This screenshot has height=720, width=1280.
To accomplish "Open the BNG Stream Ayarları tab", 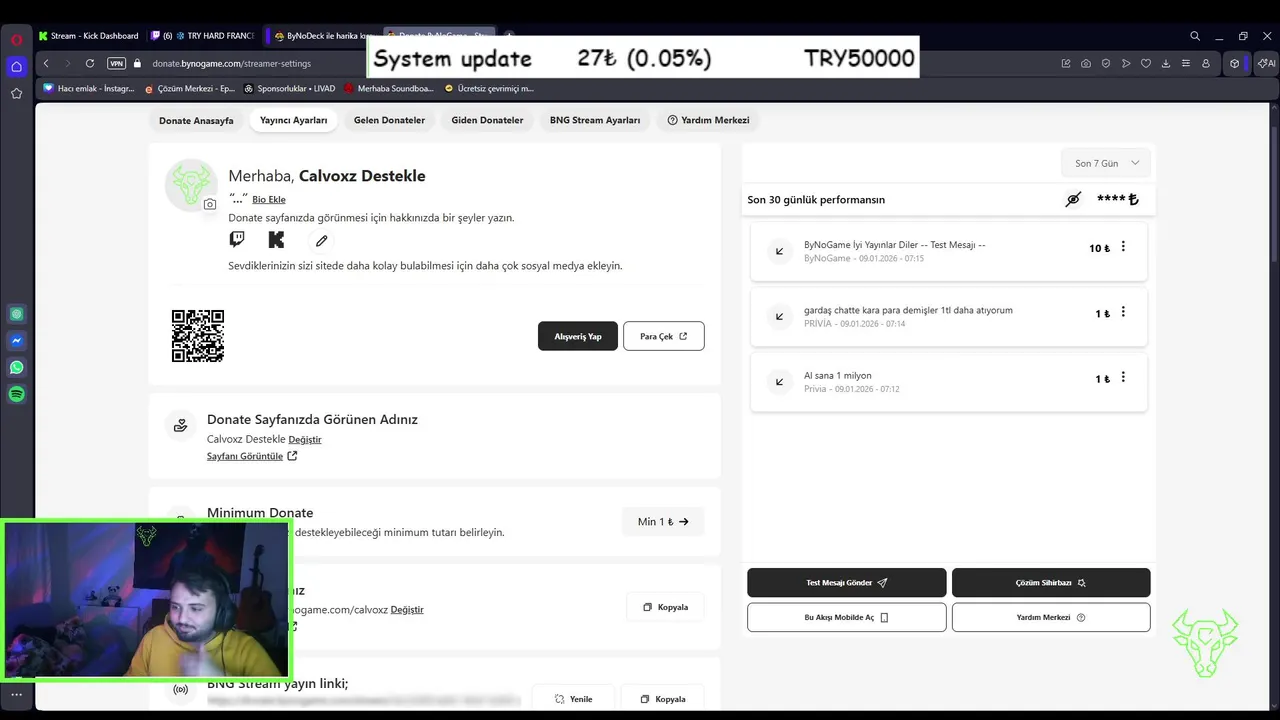I will pos(595,120).
